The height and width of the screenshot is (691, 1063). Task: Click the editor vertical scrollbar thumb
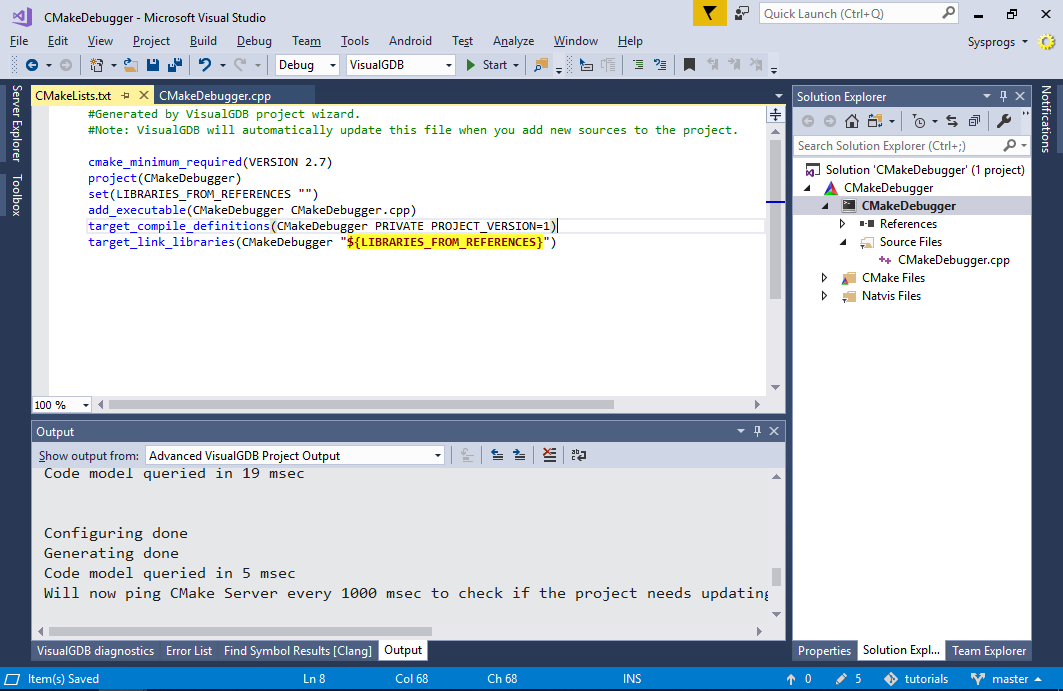[776, 219]
